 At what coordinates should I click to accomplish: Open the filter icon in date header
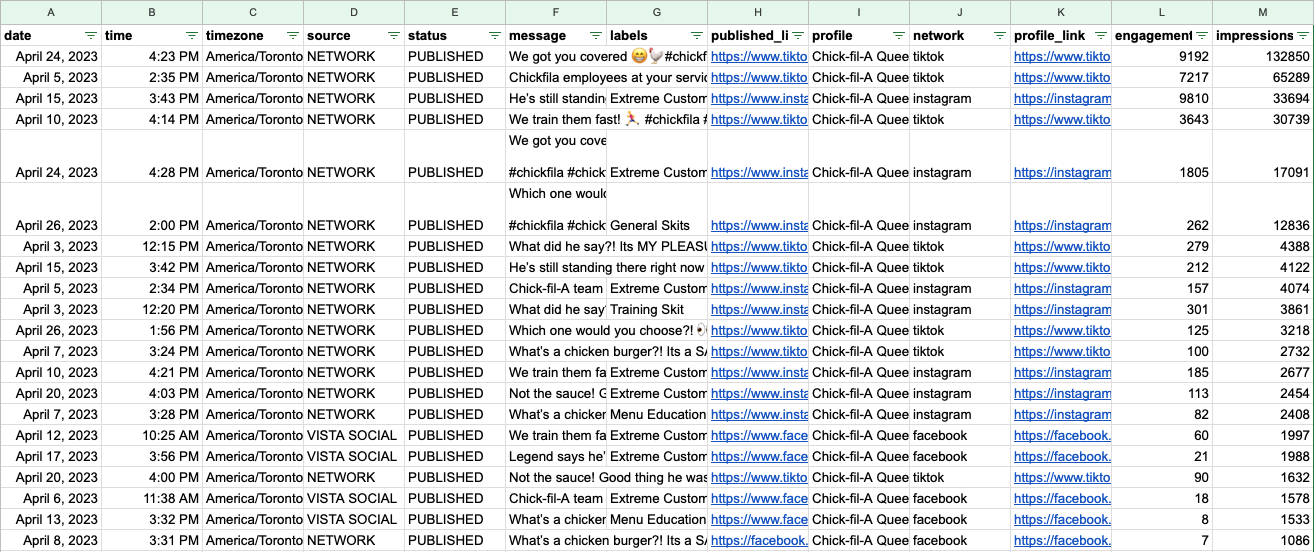[91, 35]
